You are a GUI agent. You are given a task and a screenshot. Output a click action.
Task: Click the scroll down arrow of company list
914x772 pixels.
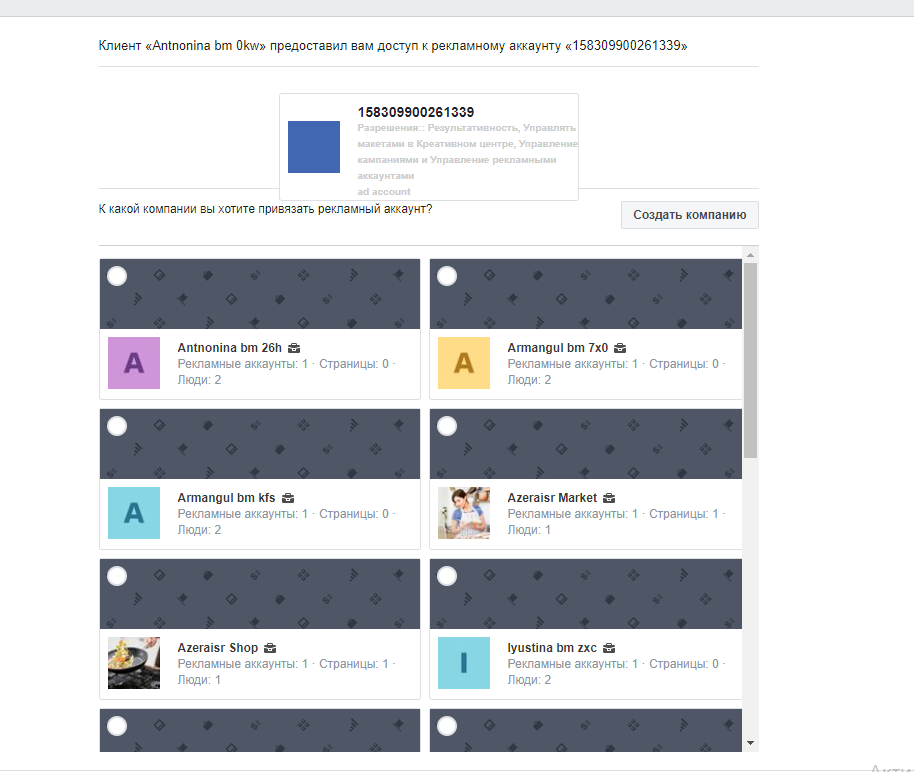(750, 743)
